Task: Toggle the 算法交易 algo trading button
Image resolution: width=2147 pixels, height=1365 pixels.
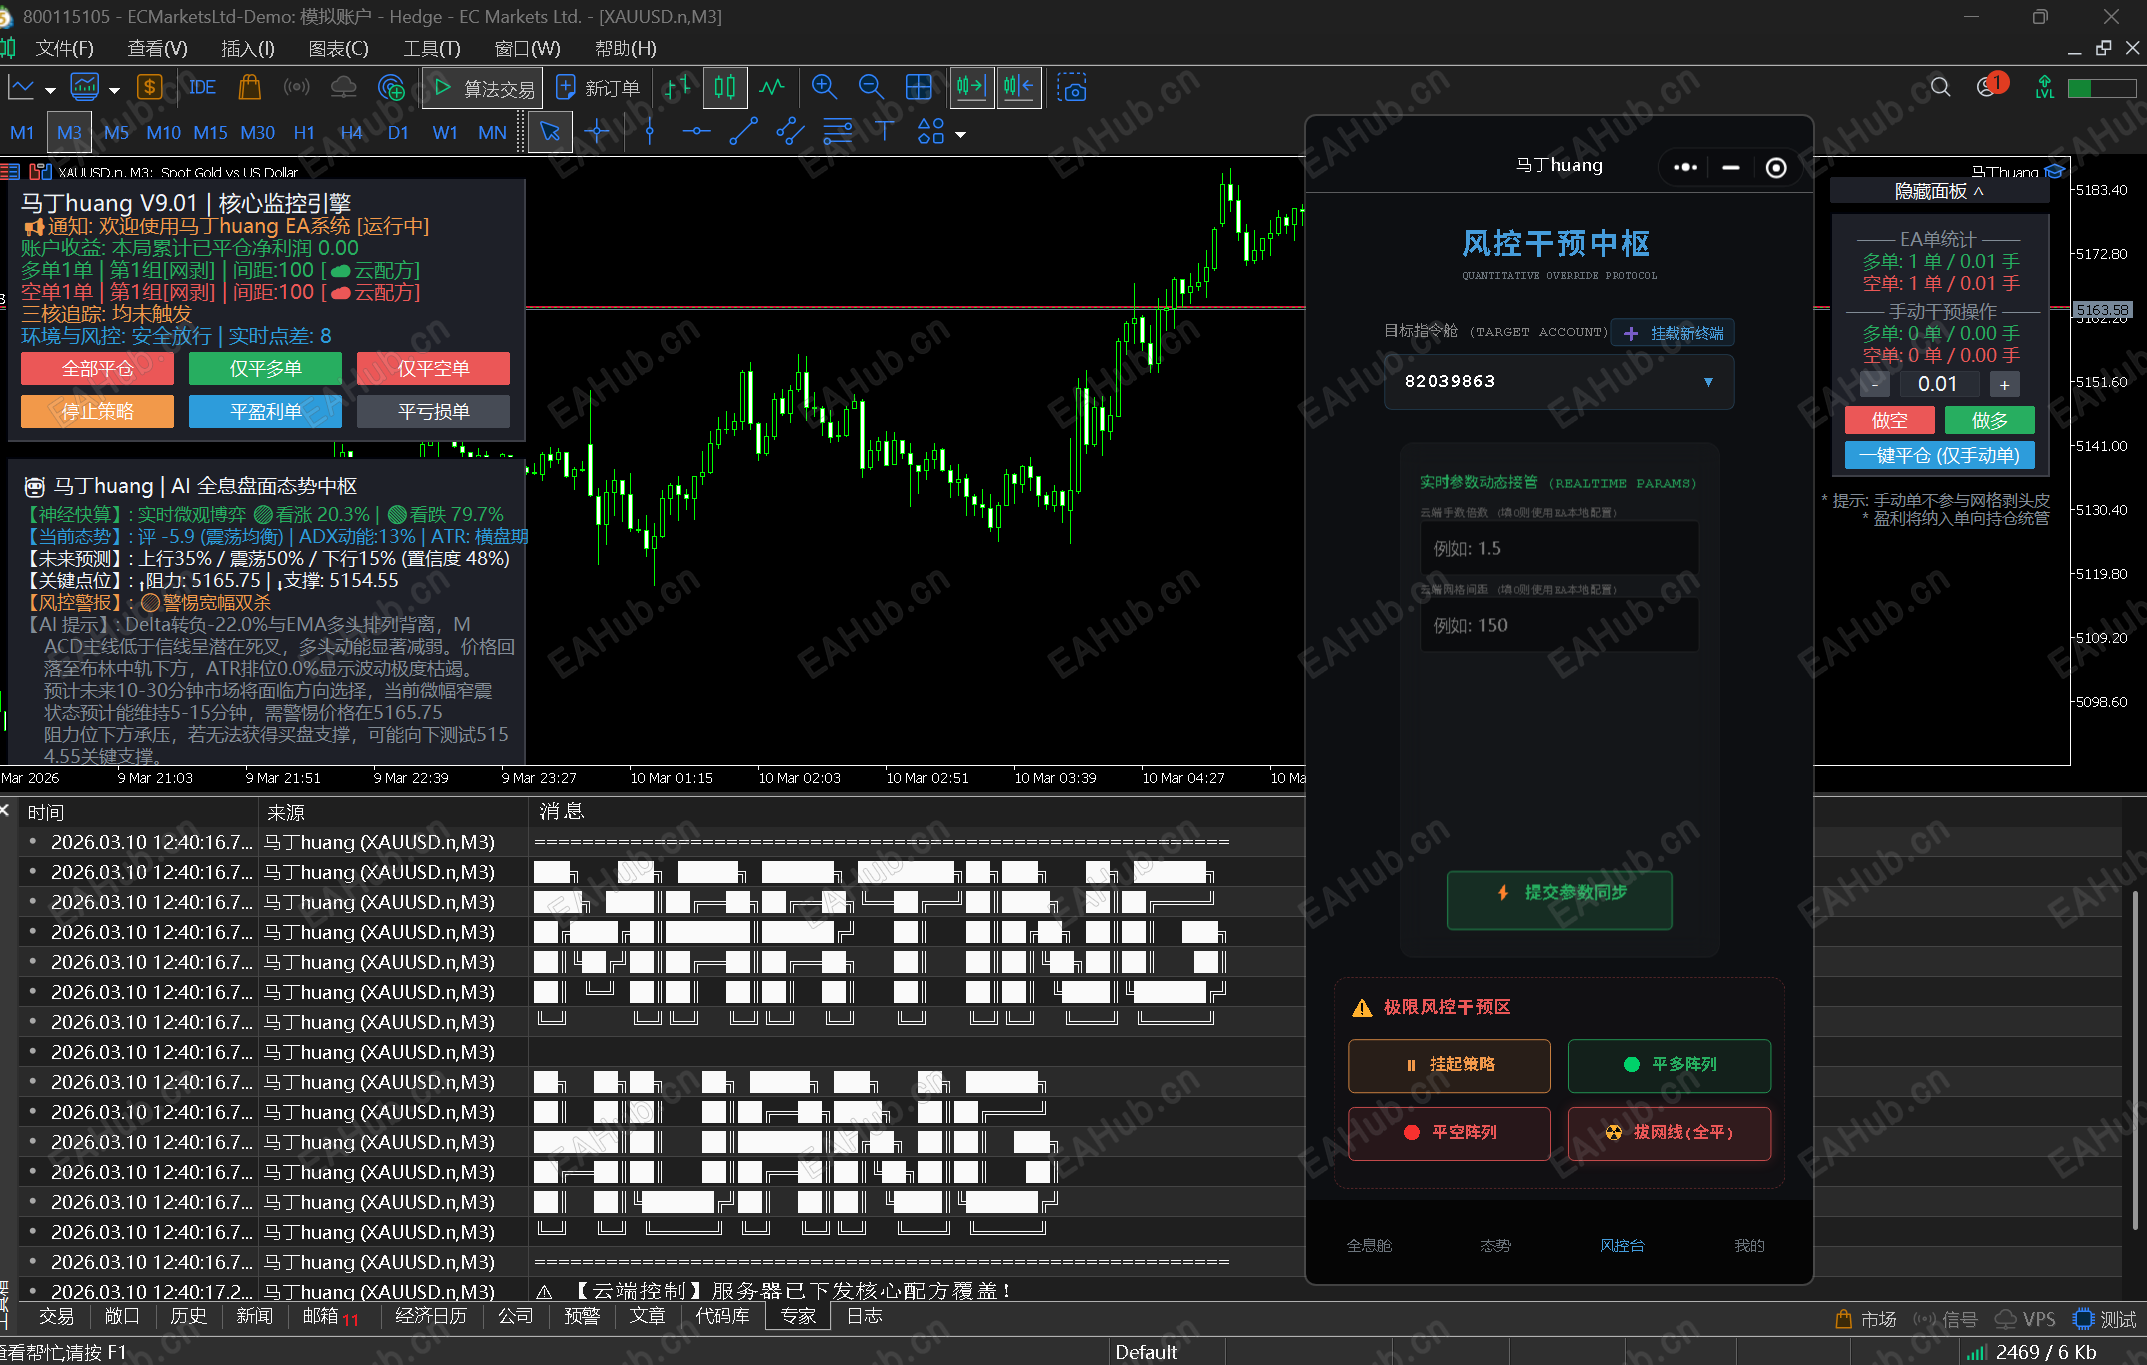Action: [x=483, y=88]
